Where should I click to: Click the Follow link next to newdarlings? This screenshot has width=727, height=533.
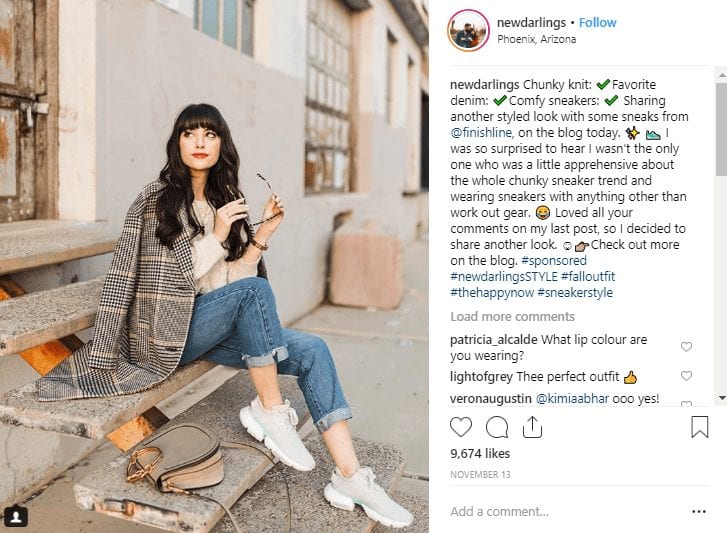coord(598,22)
